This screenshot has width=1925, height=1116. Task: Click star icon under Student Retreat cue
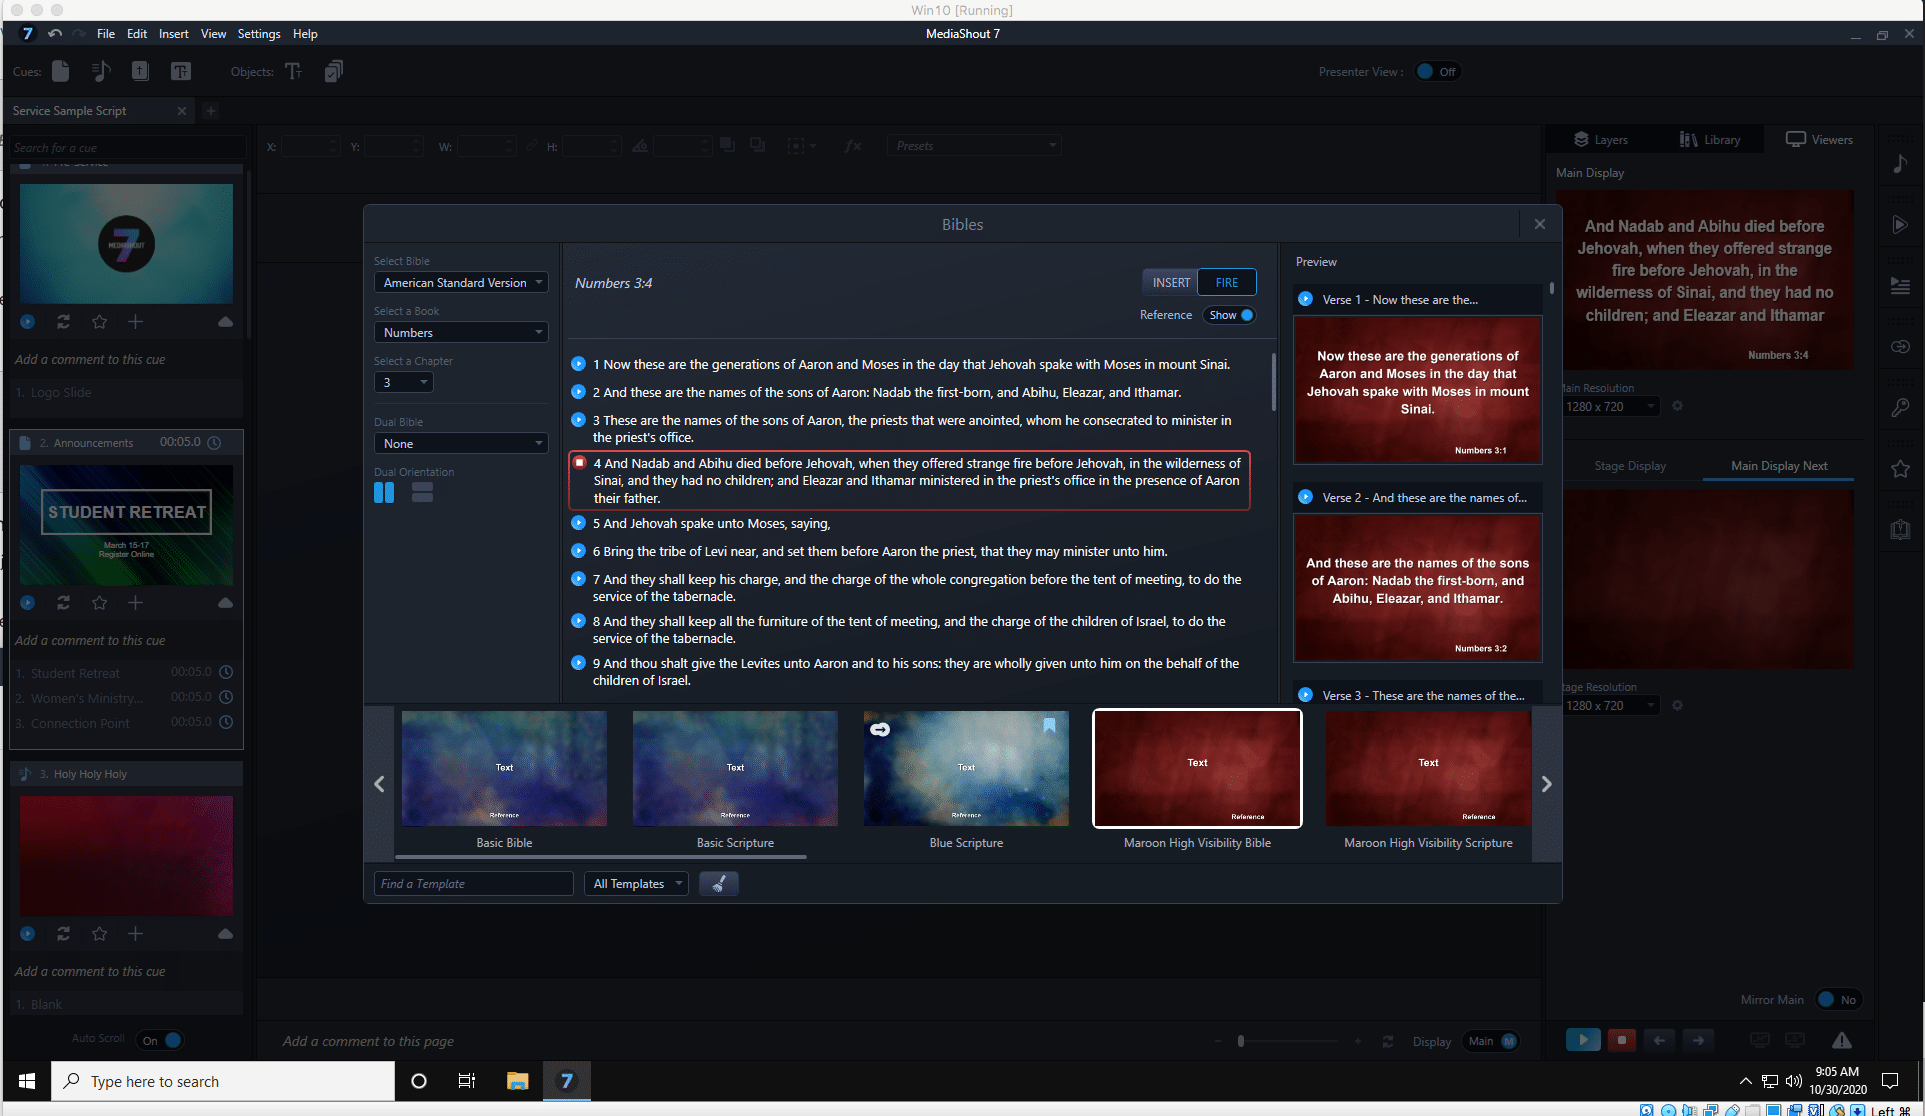click(99, 603)
